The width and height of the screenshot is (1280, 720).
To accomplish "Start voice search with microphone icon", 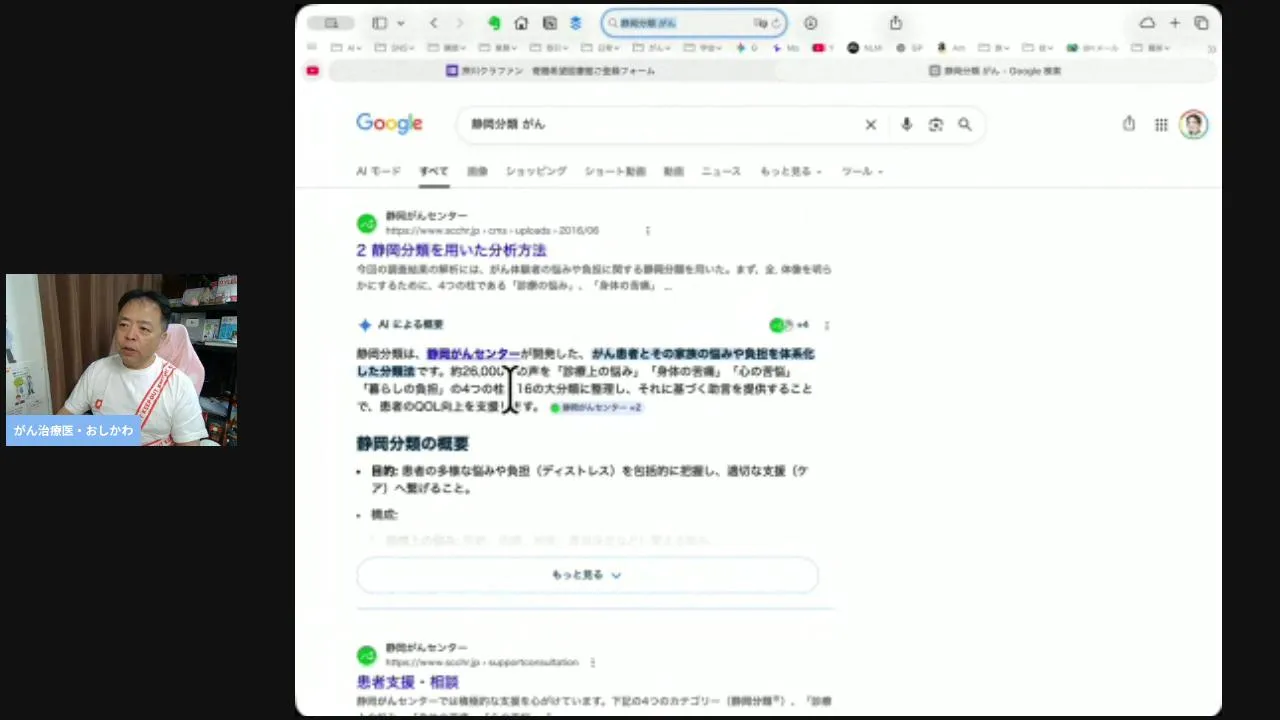I will (x=907, y=124).
